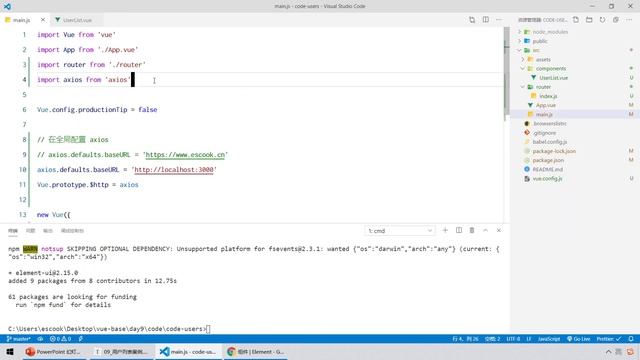The height and width of the screenshot is (360, 640).
Task: Open explorer views and more actions menu
Action: pos(629,20)
